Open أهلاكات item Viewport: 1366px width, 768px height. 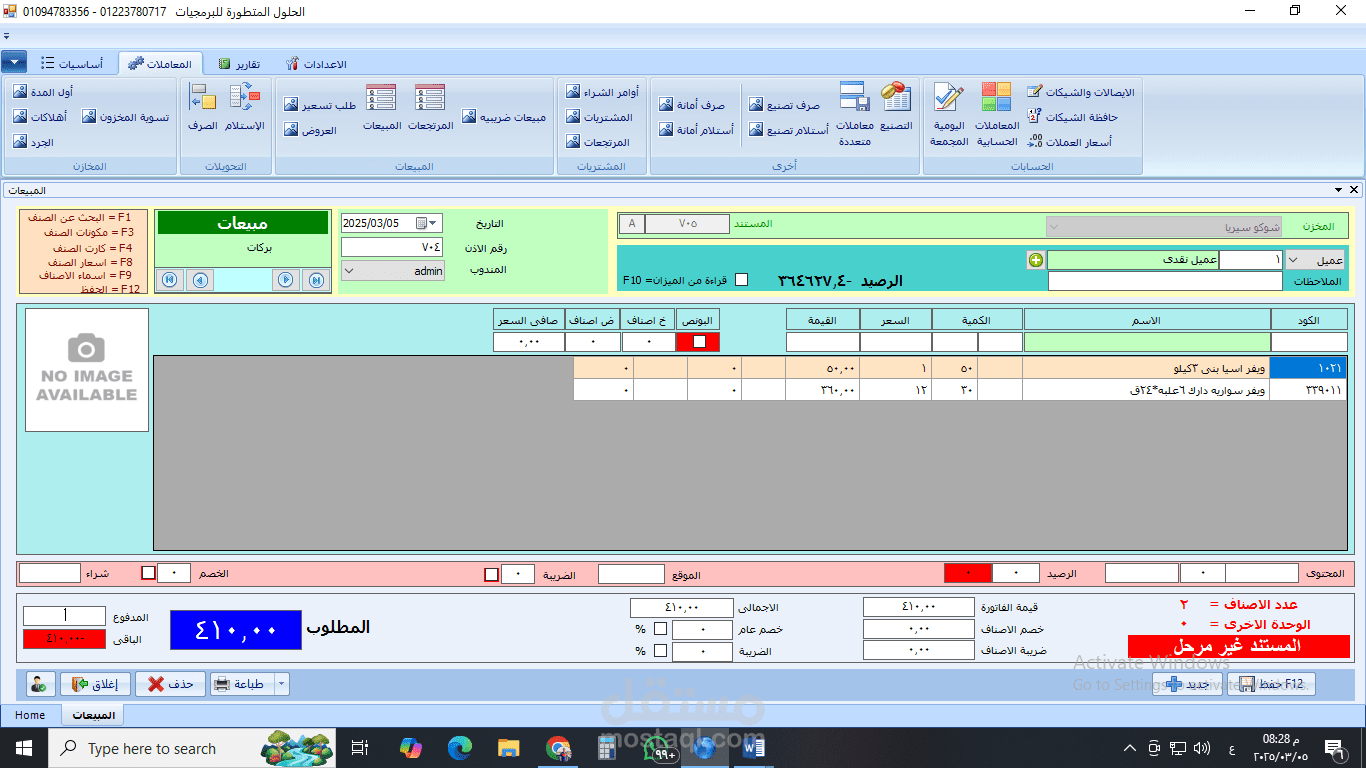coord(41,117)
